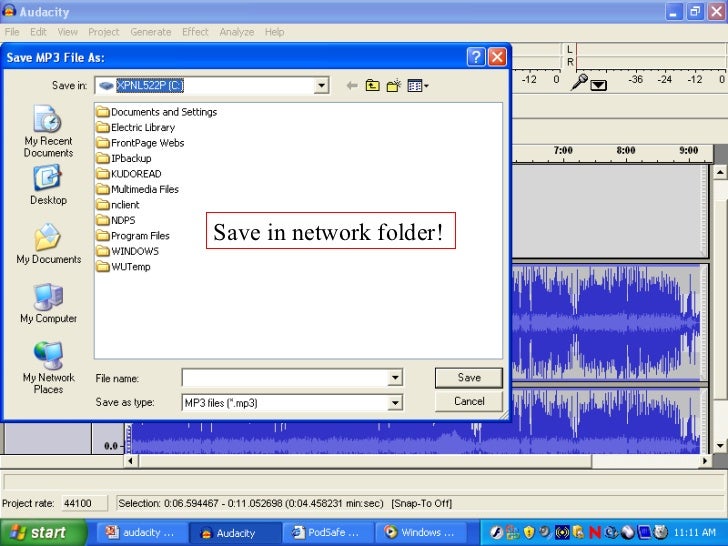This screenshot has height=546, width=728.
Task: Select the NDPS folder
Action: pos(116,220)
